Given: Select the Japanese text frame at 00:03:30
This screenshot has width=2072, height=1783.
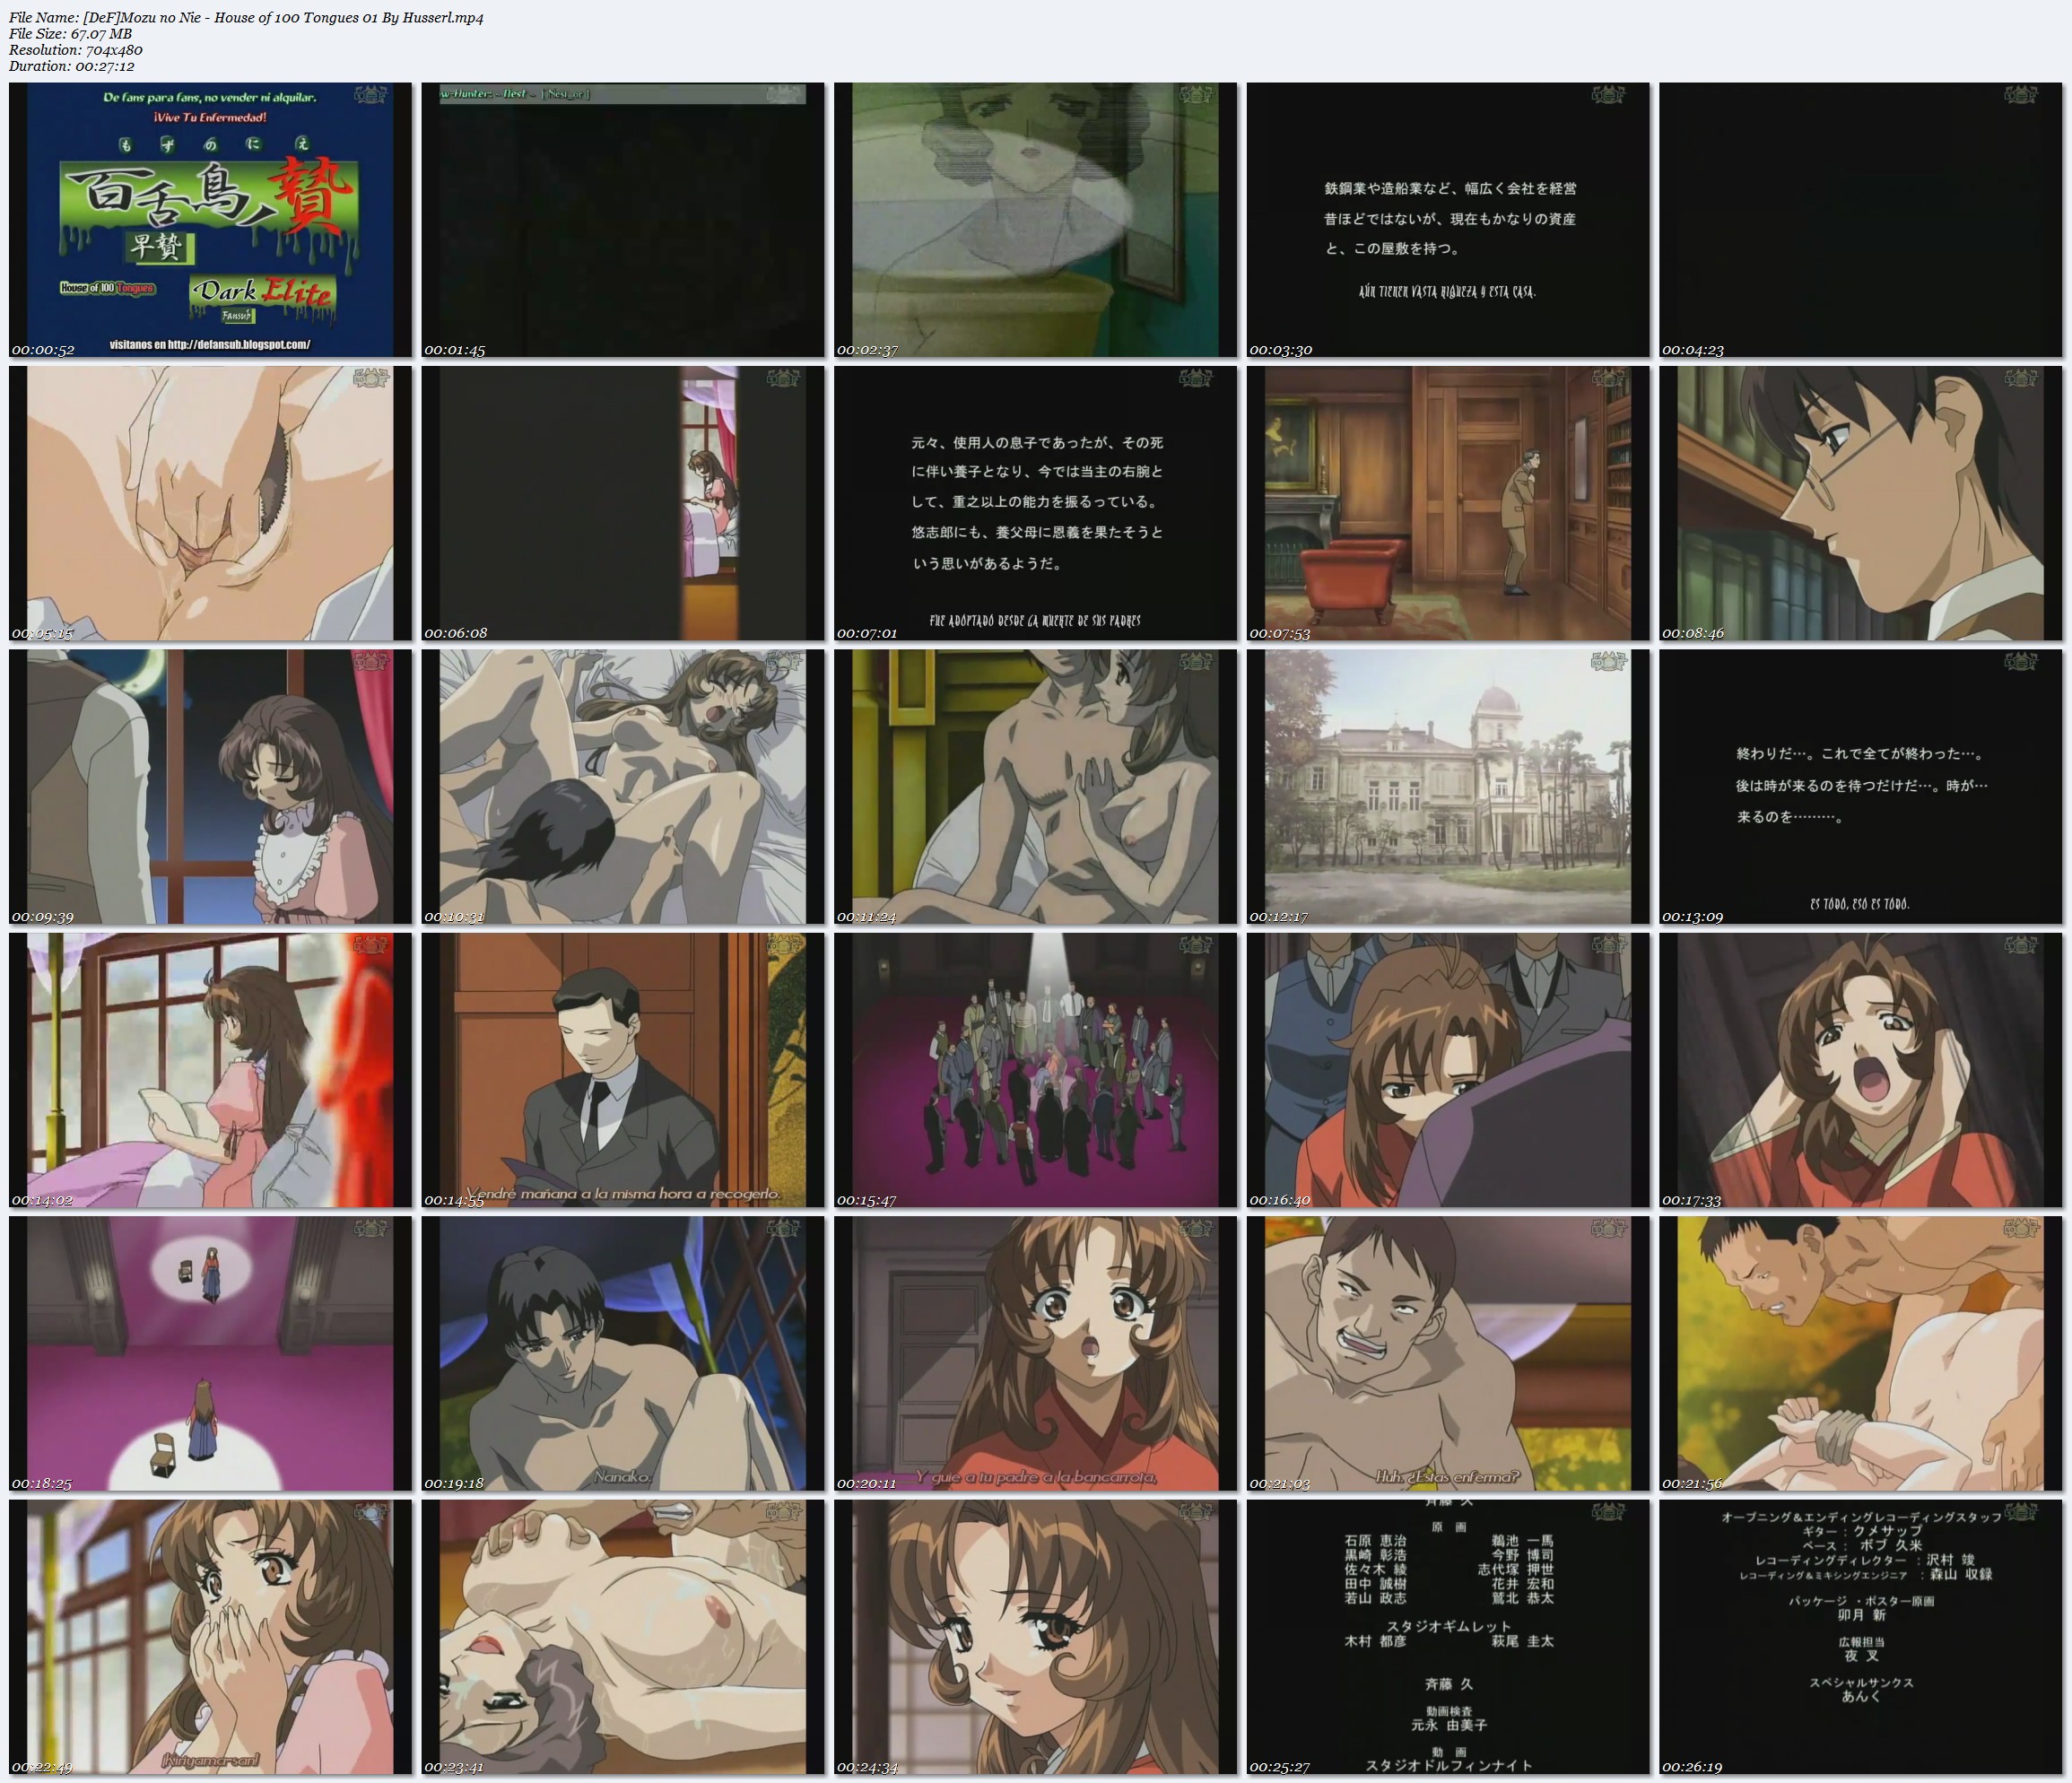Looking at the screenshot, I should point(1448,220).
